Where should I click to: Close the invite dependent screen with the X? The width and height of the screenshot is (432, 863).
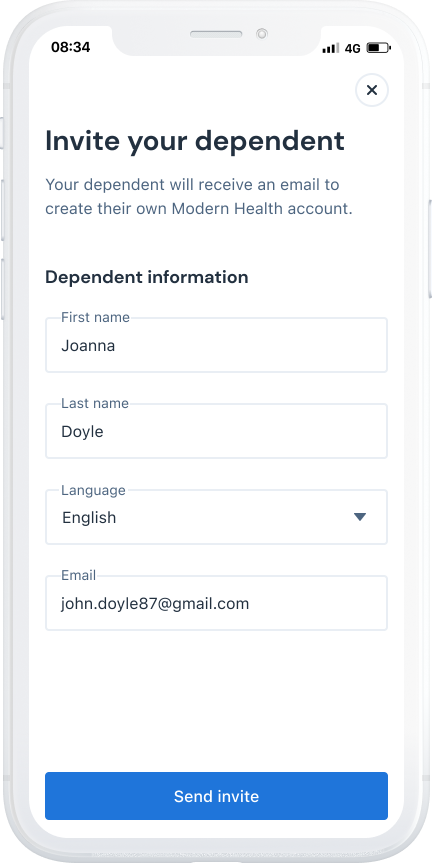pyautogui.click(x=372, y=90)
